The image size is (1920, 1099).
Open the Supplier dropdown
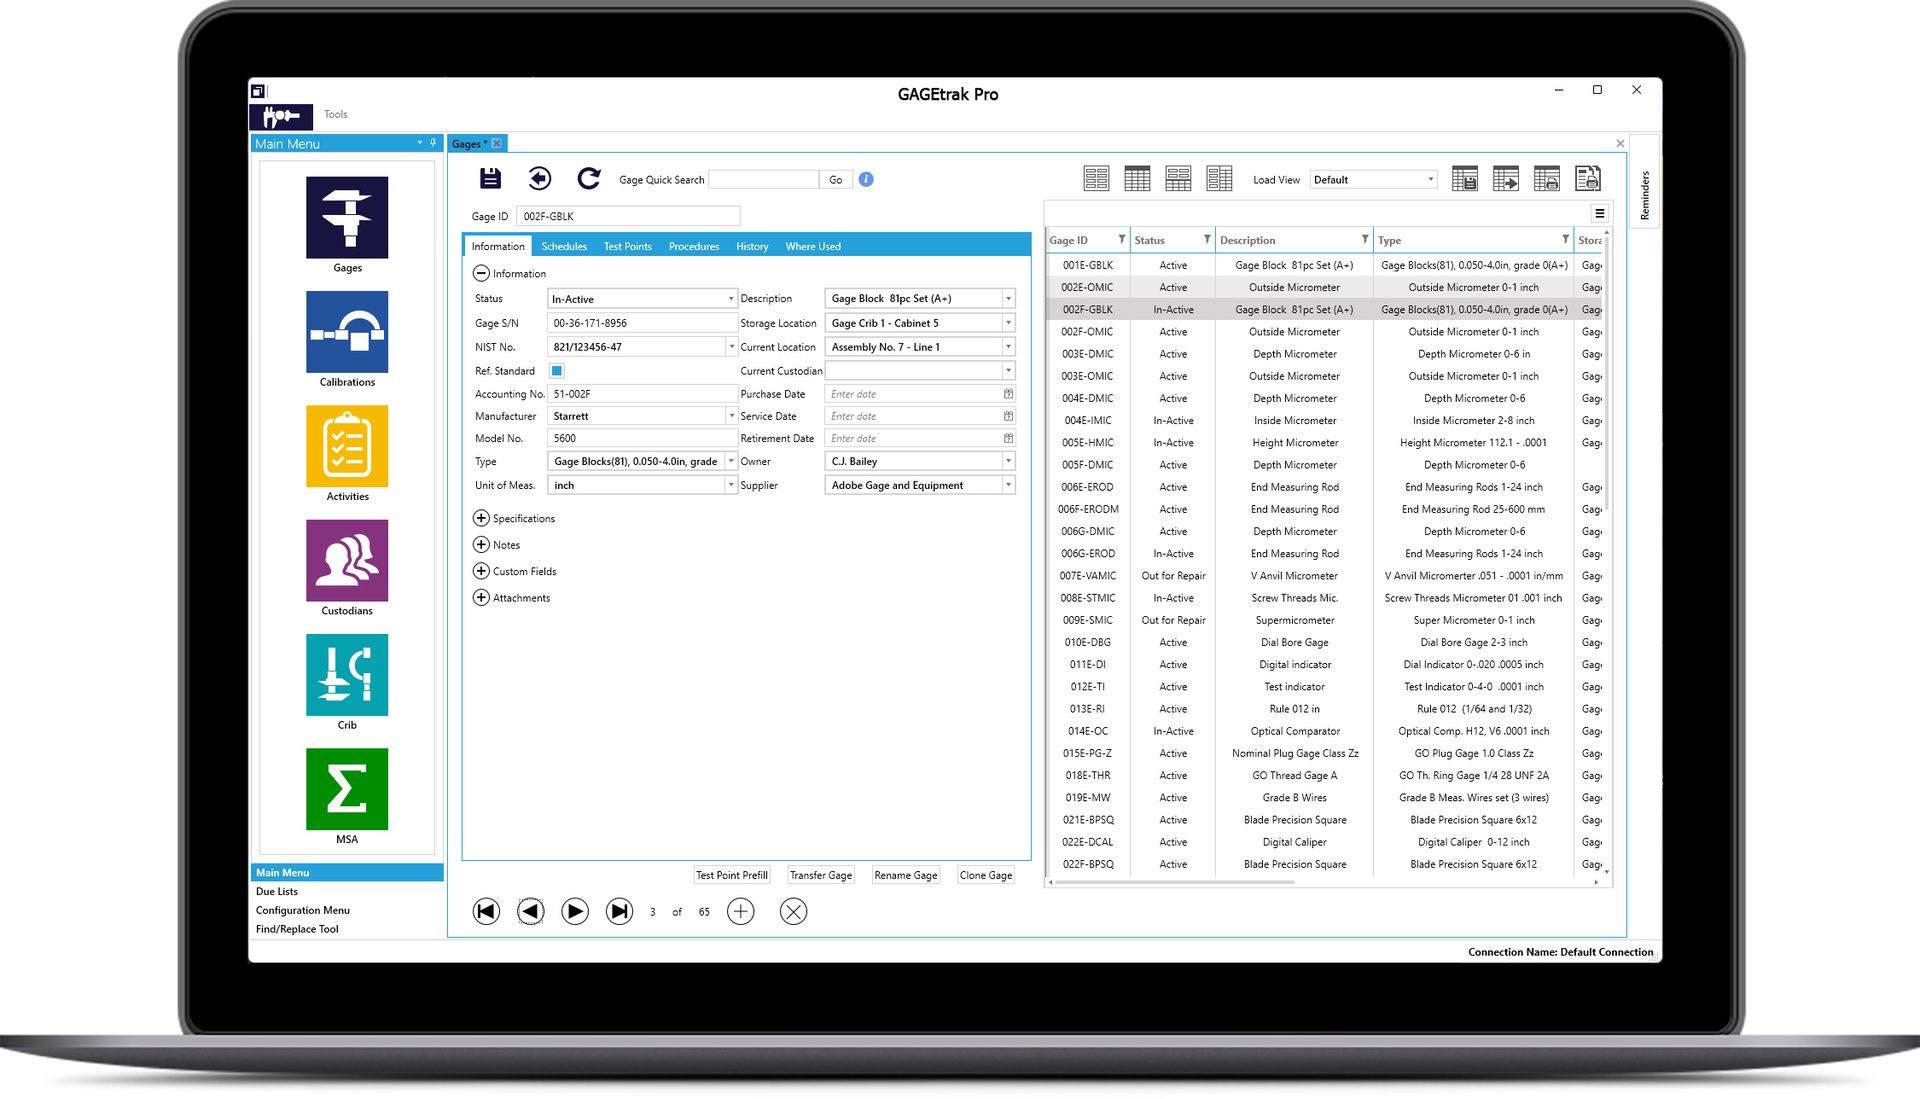click(1008, 485)
